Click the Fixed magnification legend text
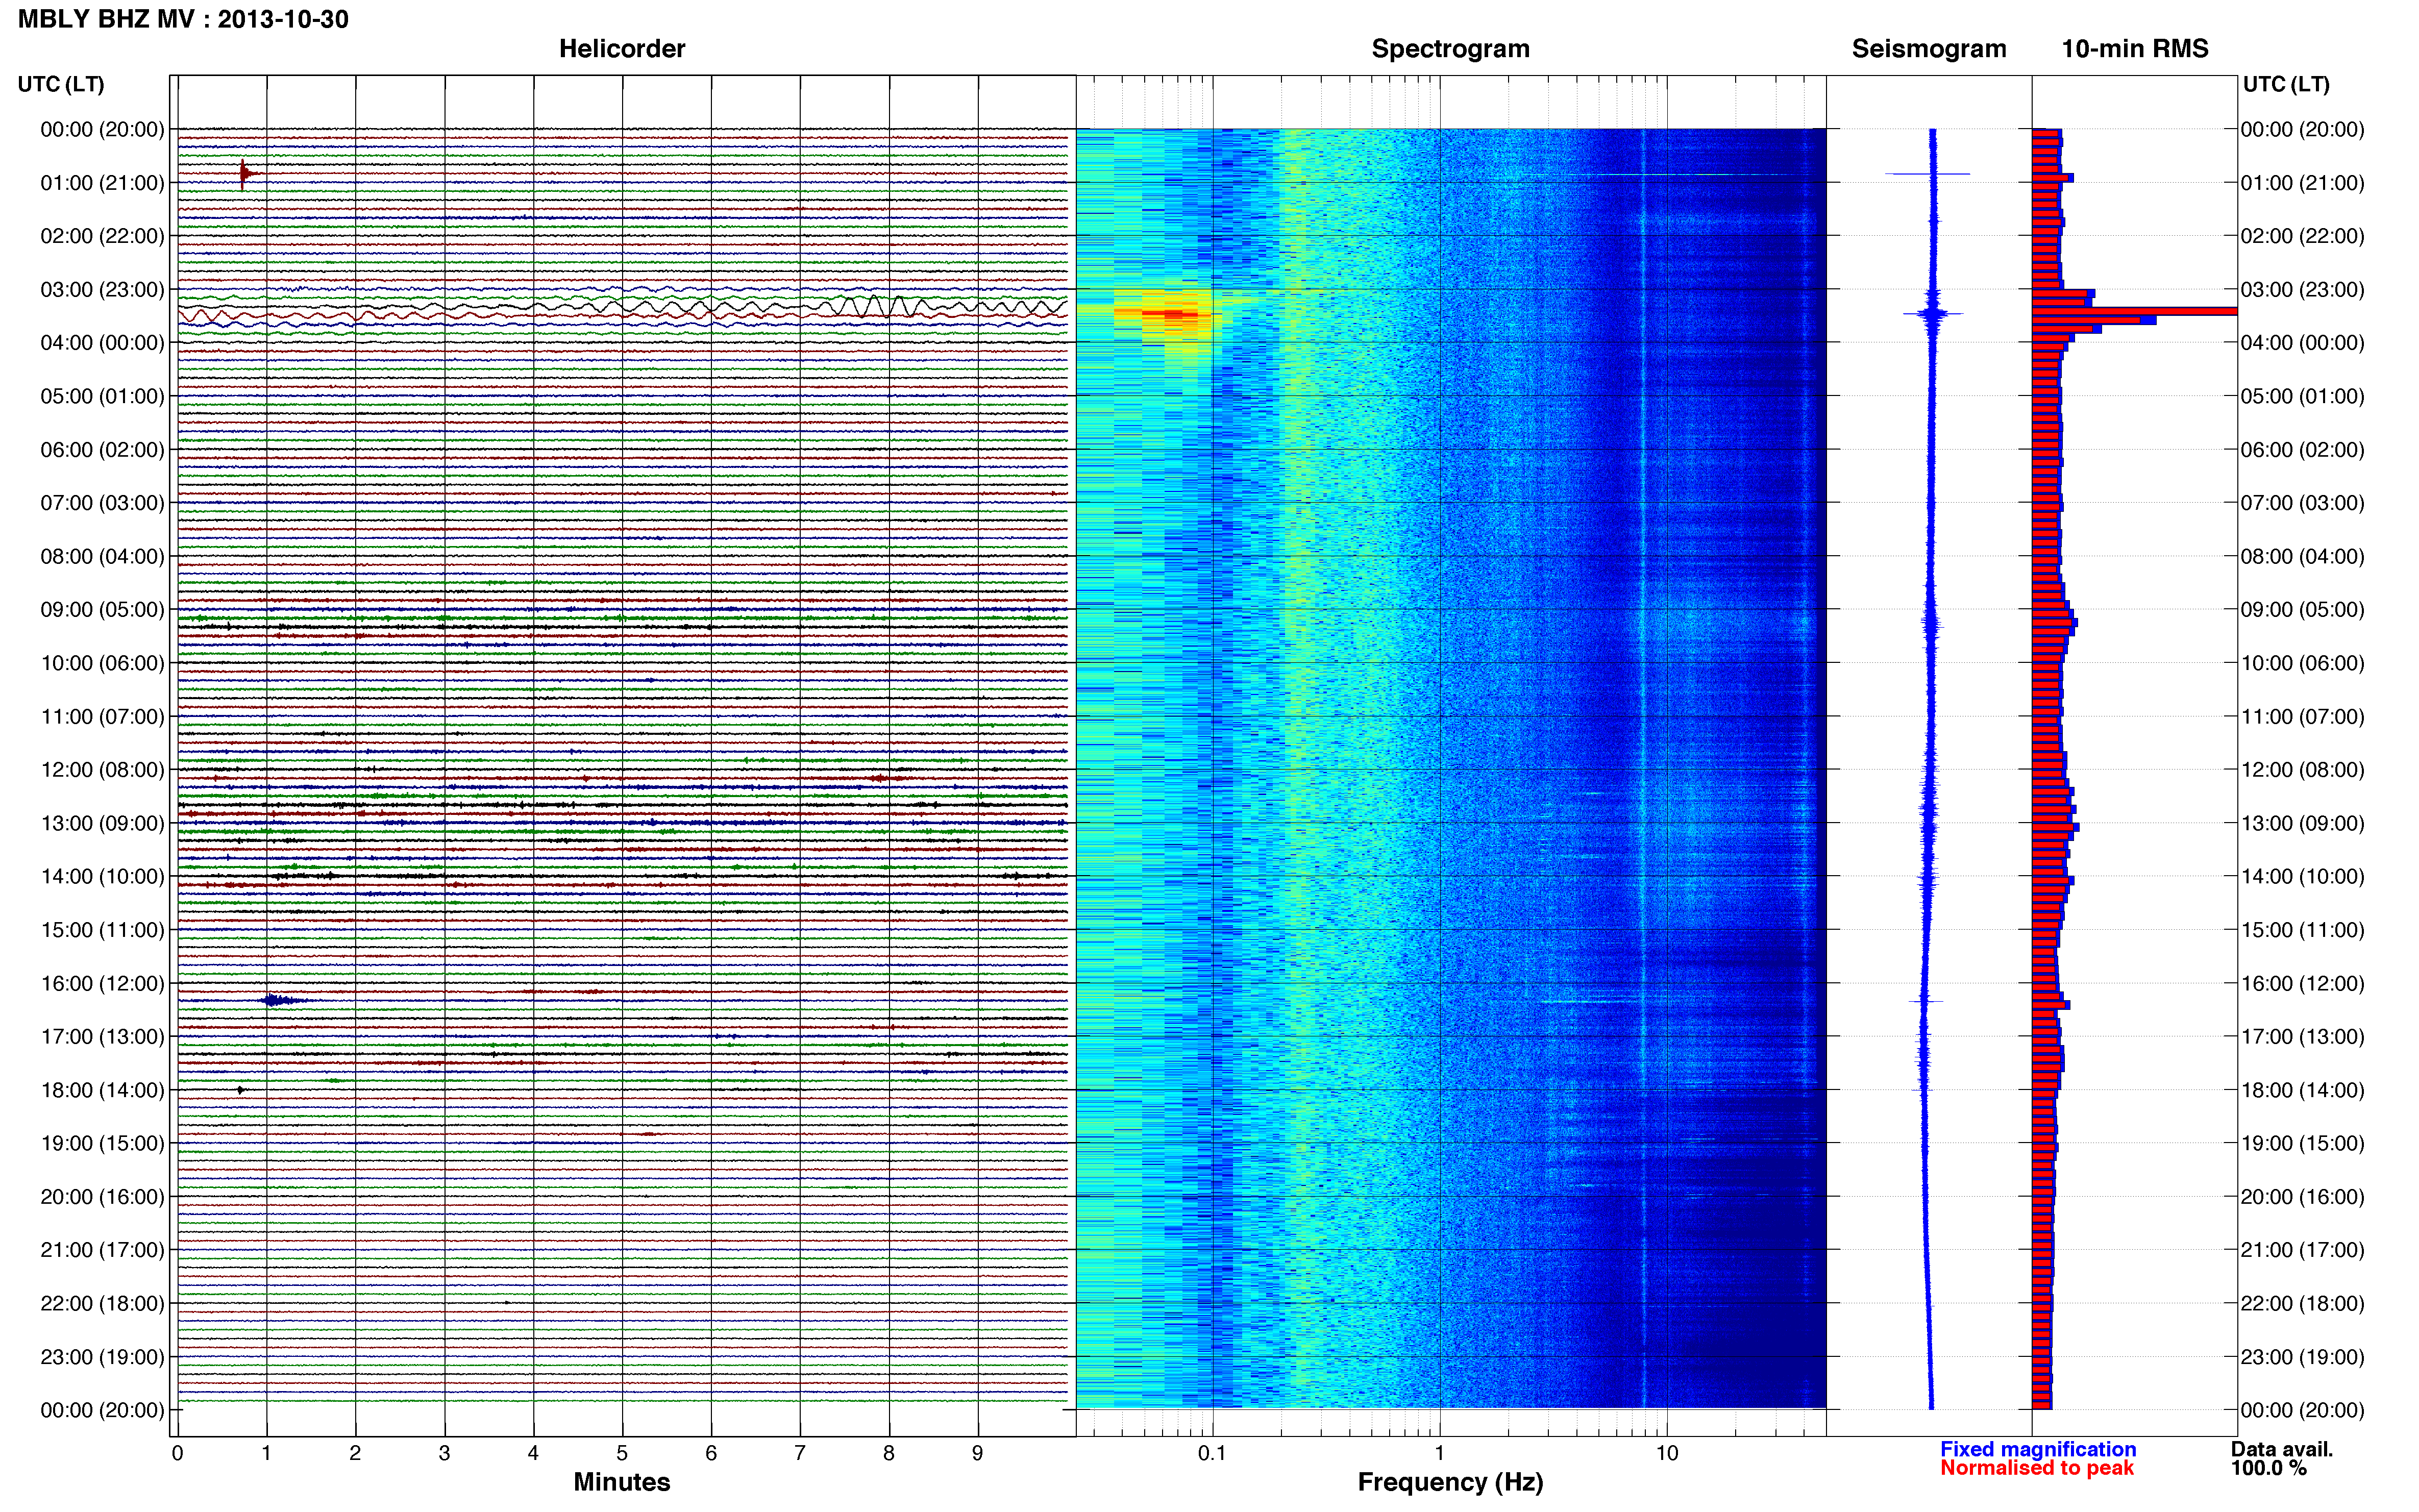2419x1512 pixels. (x=2038, y=1449)
